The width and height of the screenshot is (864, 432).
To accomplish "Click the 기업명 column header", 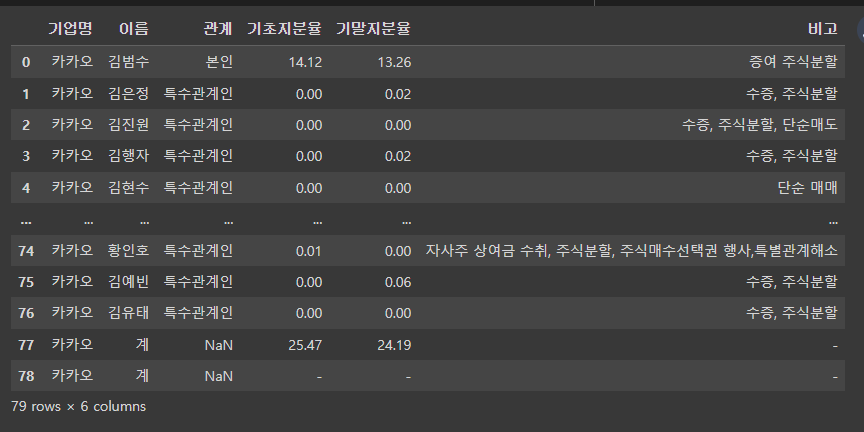I will point(70,29).
